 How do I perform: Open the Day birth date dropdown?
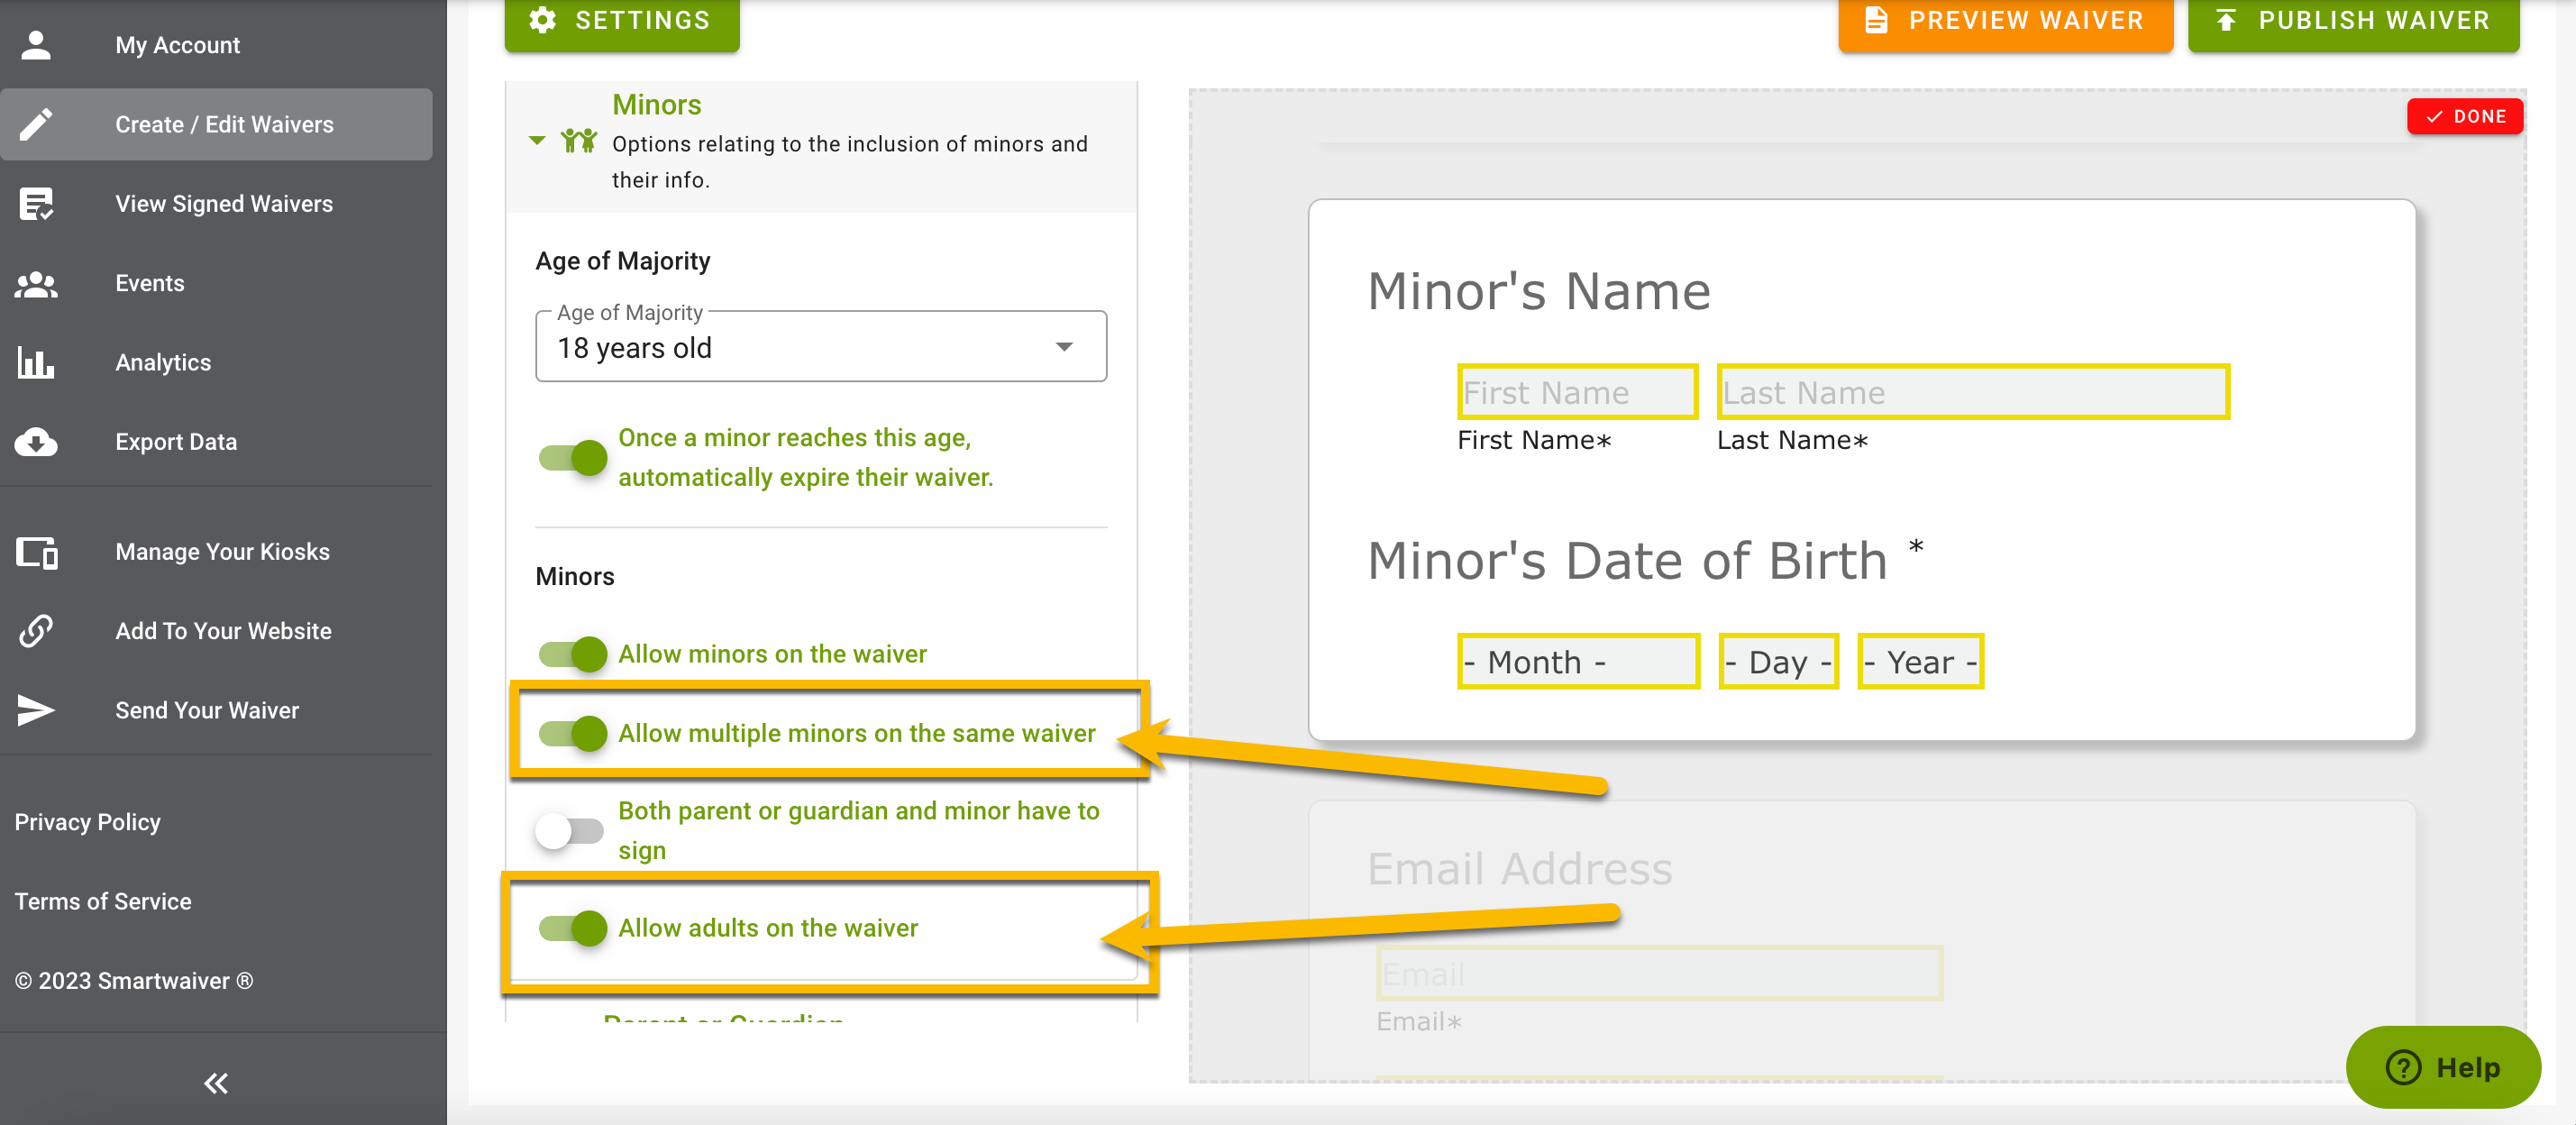(x=1778, y=661)
